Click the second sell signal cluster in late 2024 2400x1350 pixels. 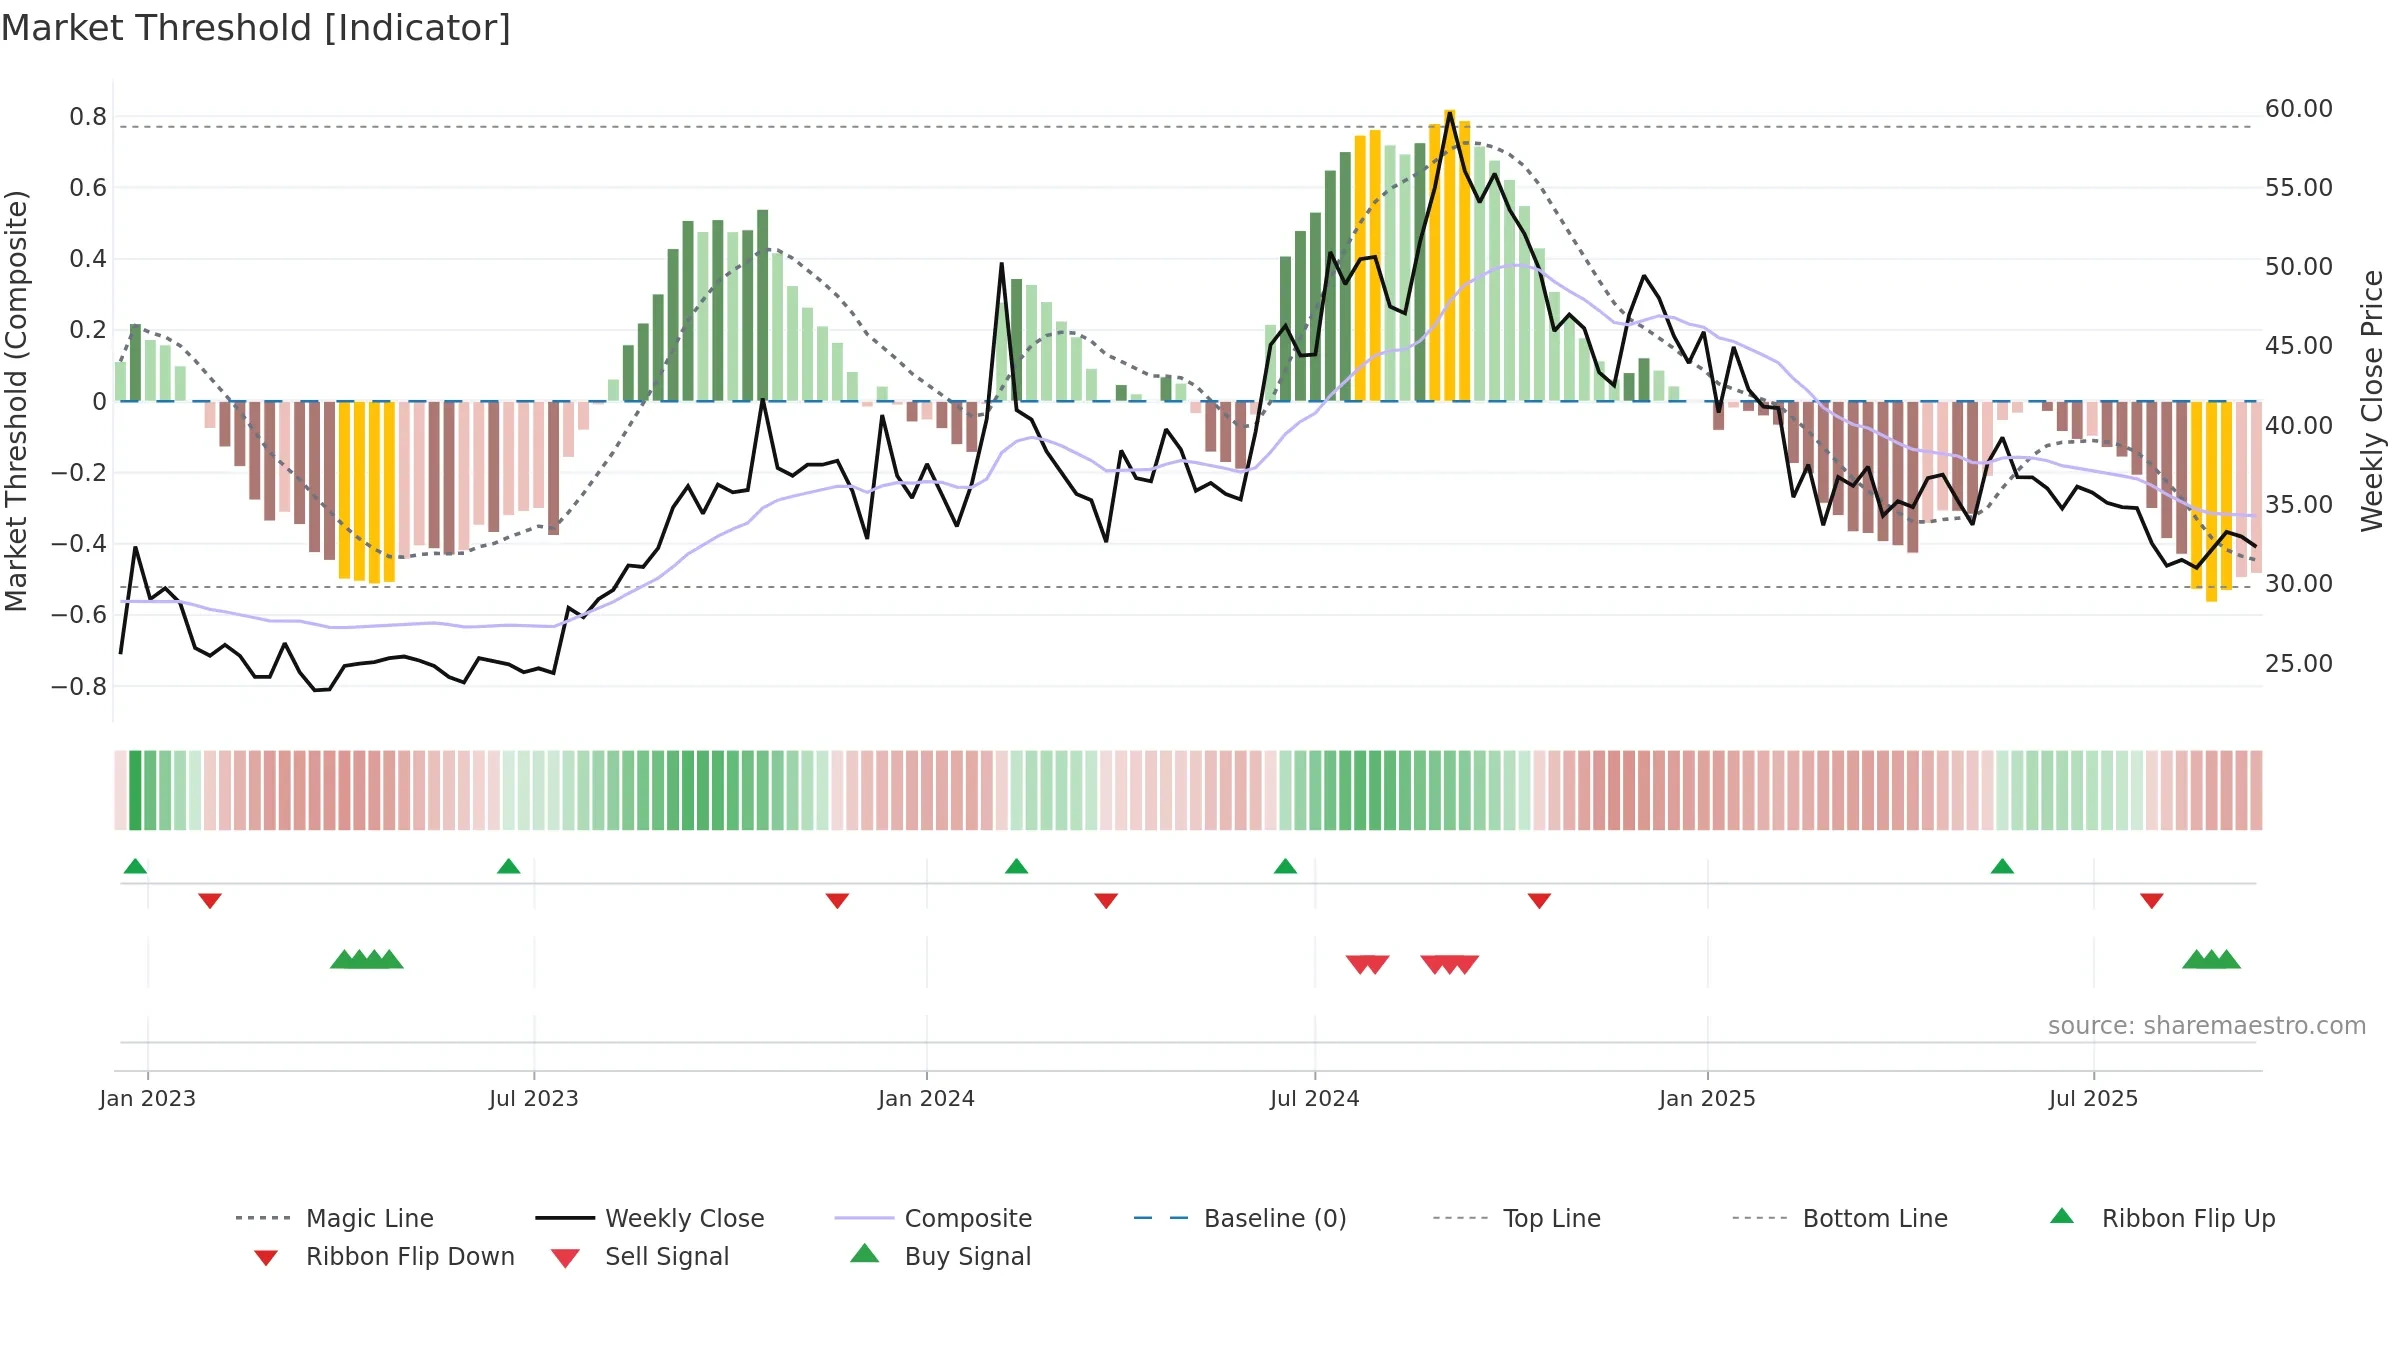pos(1449,965)
